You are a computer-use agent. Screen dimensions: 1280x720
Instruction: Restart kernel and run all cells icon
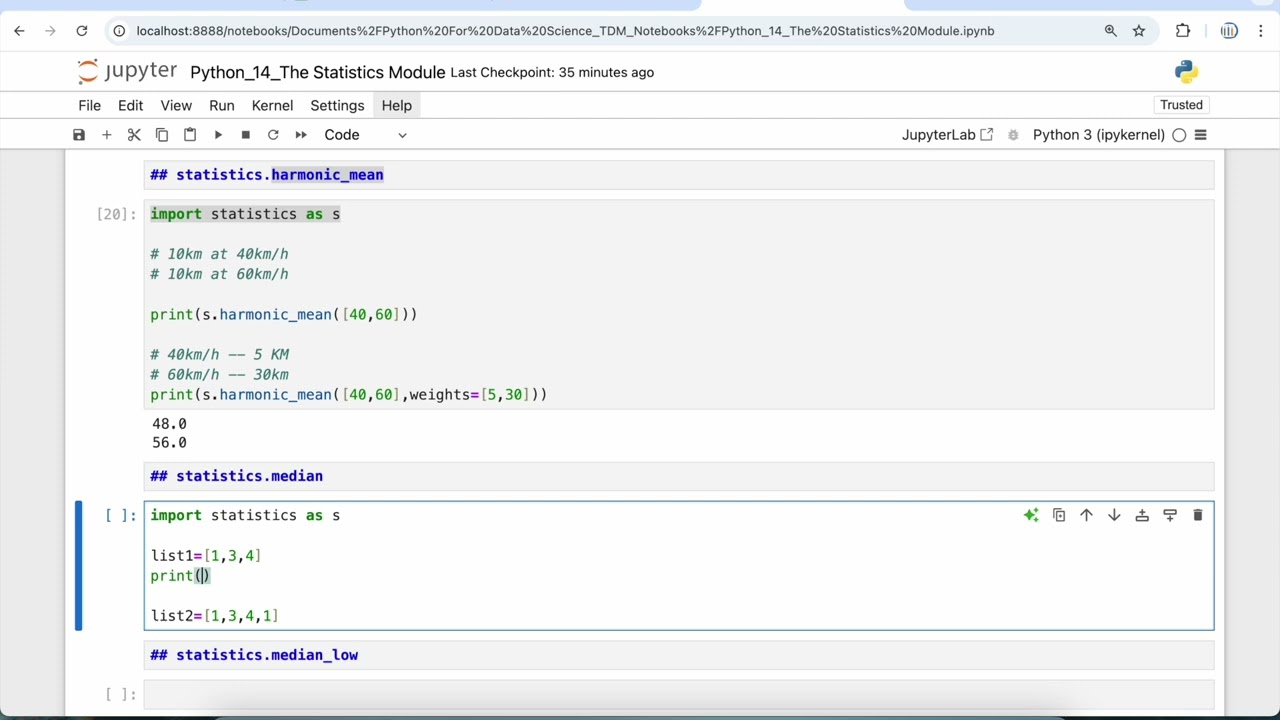coord(301,135)
